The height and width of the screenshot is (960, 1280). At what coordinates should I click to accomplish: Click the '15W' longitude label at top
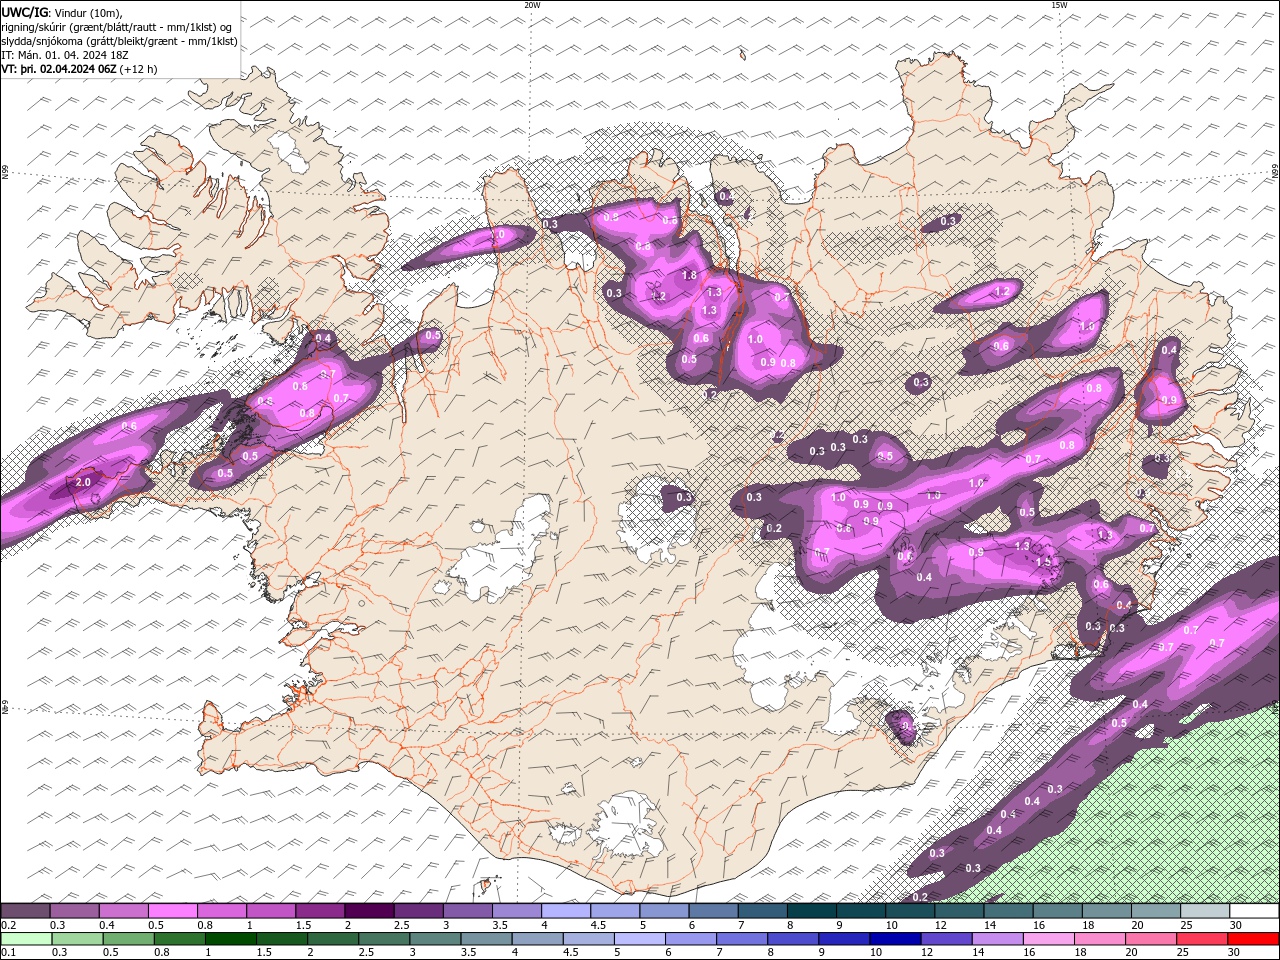pyautogui.click(x=1059, y=5)
